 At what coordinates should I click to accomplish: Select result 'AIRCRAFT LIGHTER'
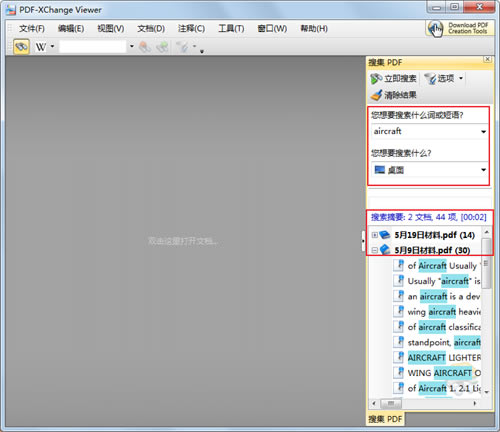coord(444,358)
